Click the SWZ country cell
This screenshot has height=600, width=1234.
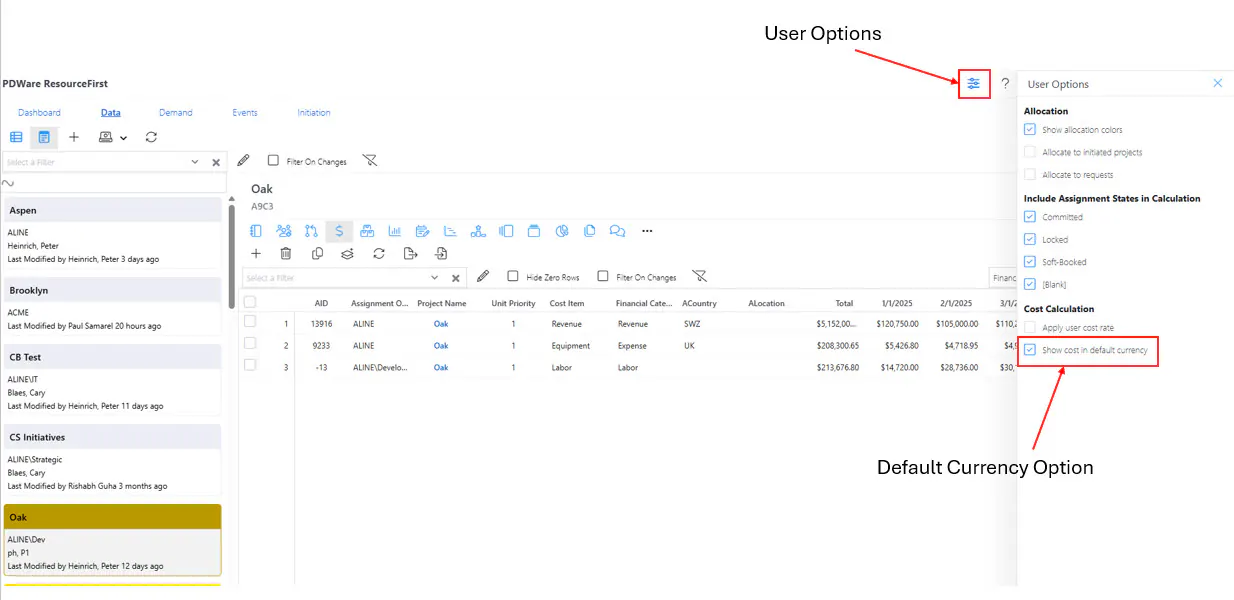692,324
